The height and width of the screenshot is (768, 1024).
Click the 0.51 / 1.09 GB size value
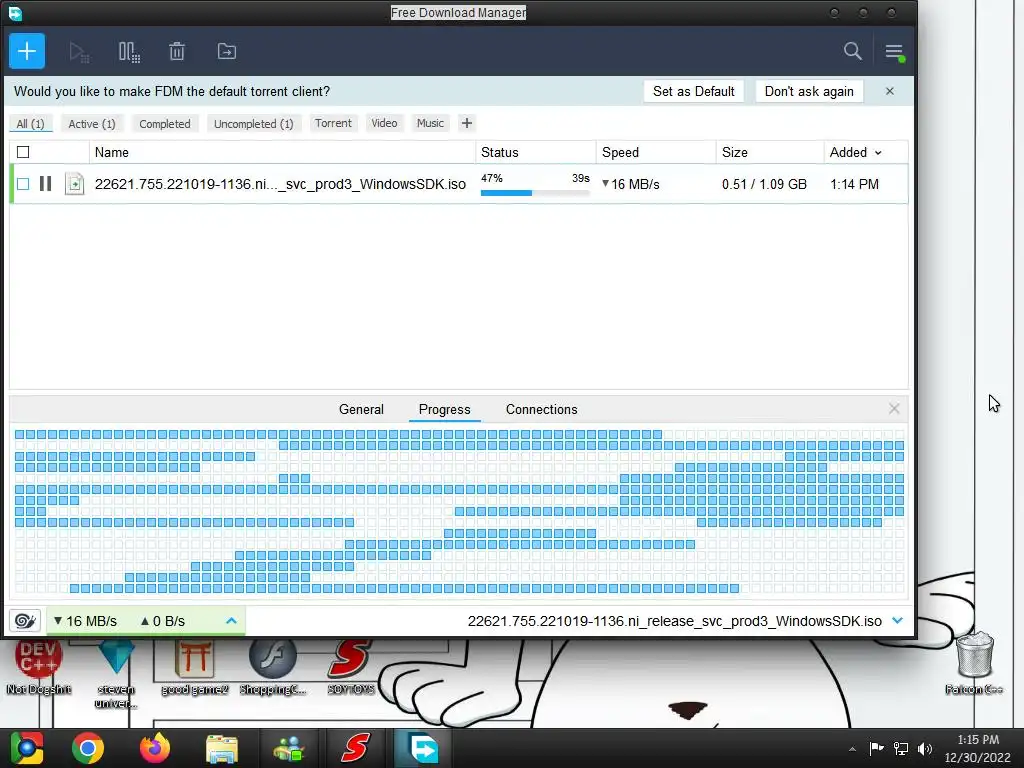tap(764, 185)
